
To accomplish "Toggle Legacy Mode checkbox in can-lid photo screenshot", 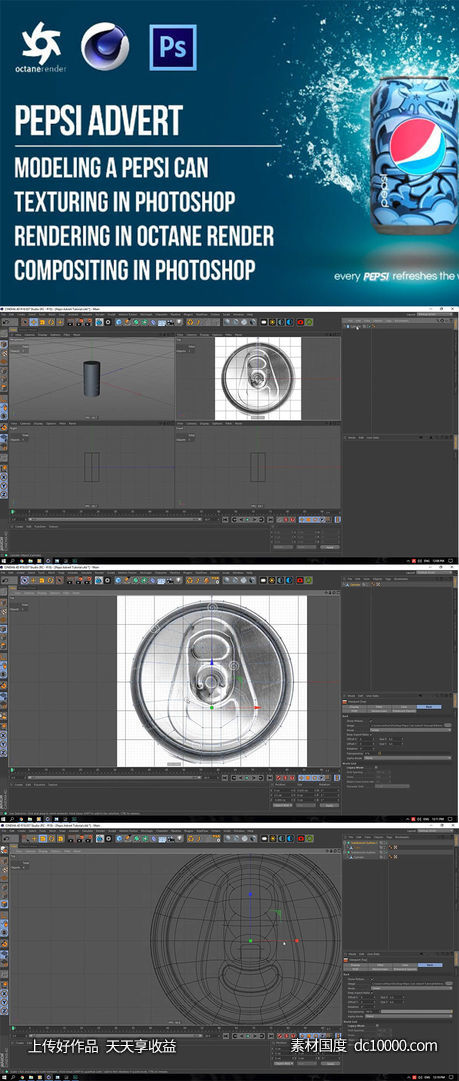I will click(376, 767).
